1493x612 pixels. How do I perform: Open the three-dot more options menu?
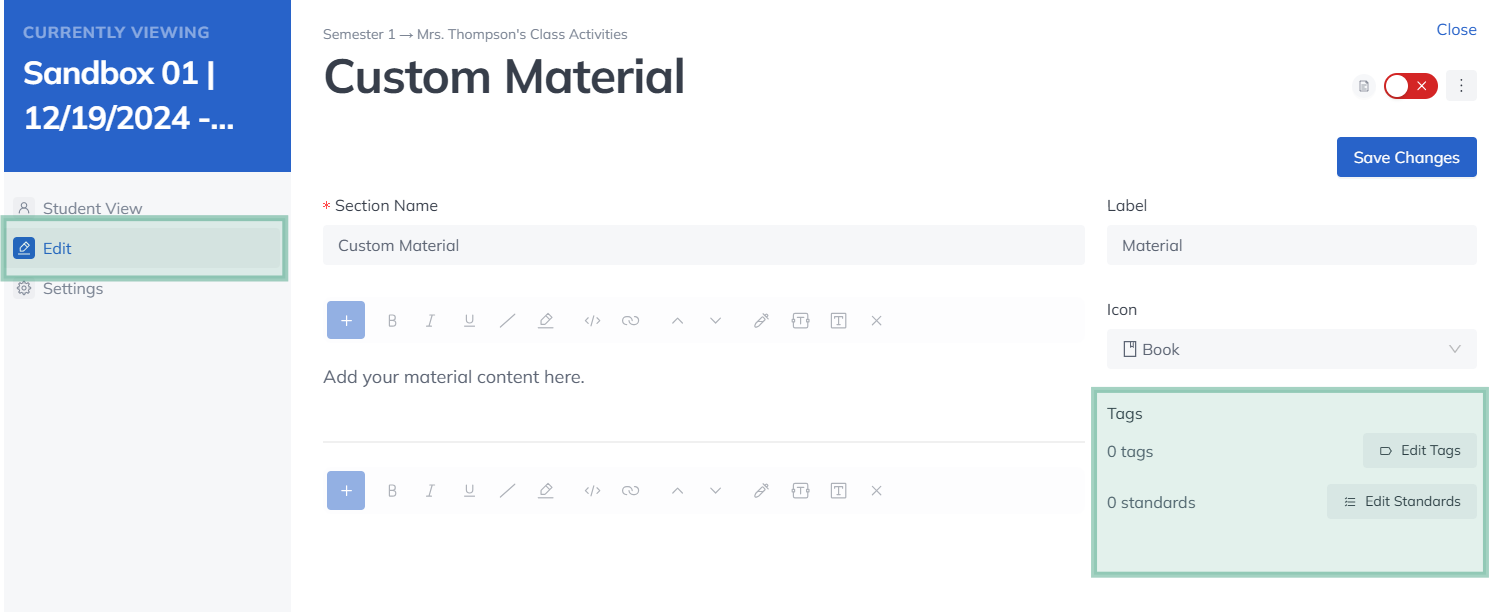tap(1461, 86)
